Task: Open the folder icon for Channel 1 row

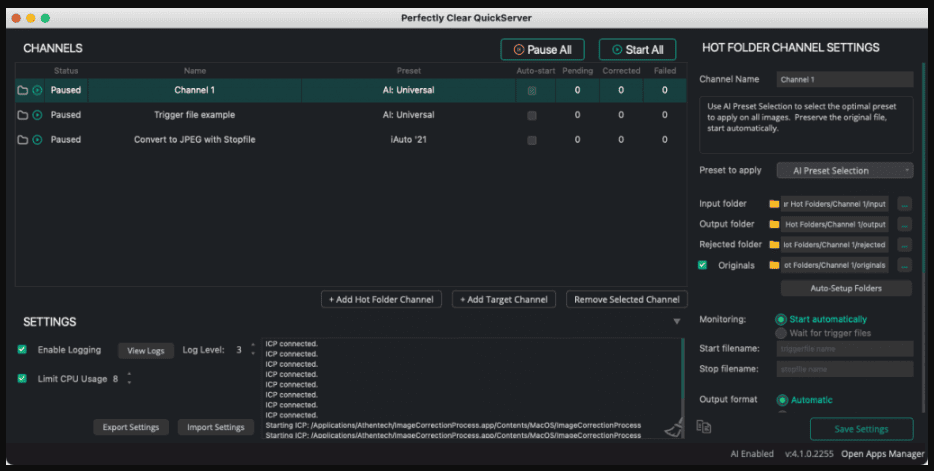Action: pos(23,91)
